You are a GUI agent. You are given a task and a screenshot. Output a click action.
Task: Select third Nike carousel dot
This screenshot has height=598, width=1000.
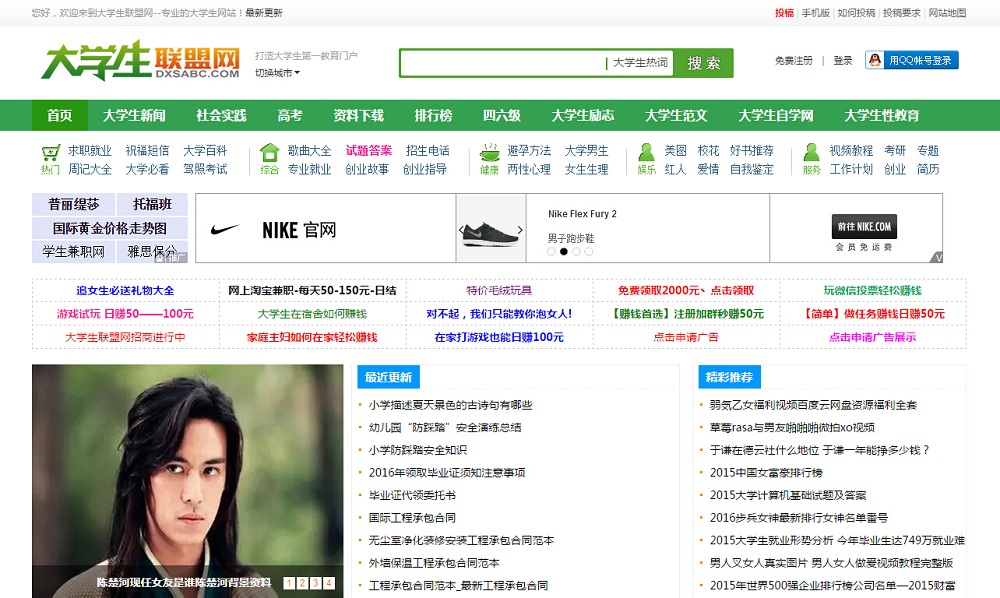click(577, 252)
